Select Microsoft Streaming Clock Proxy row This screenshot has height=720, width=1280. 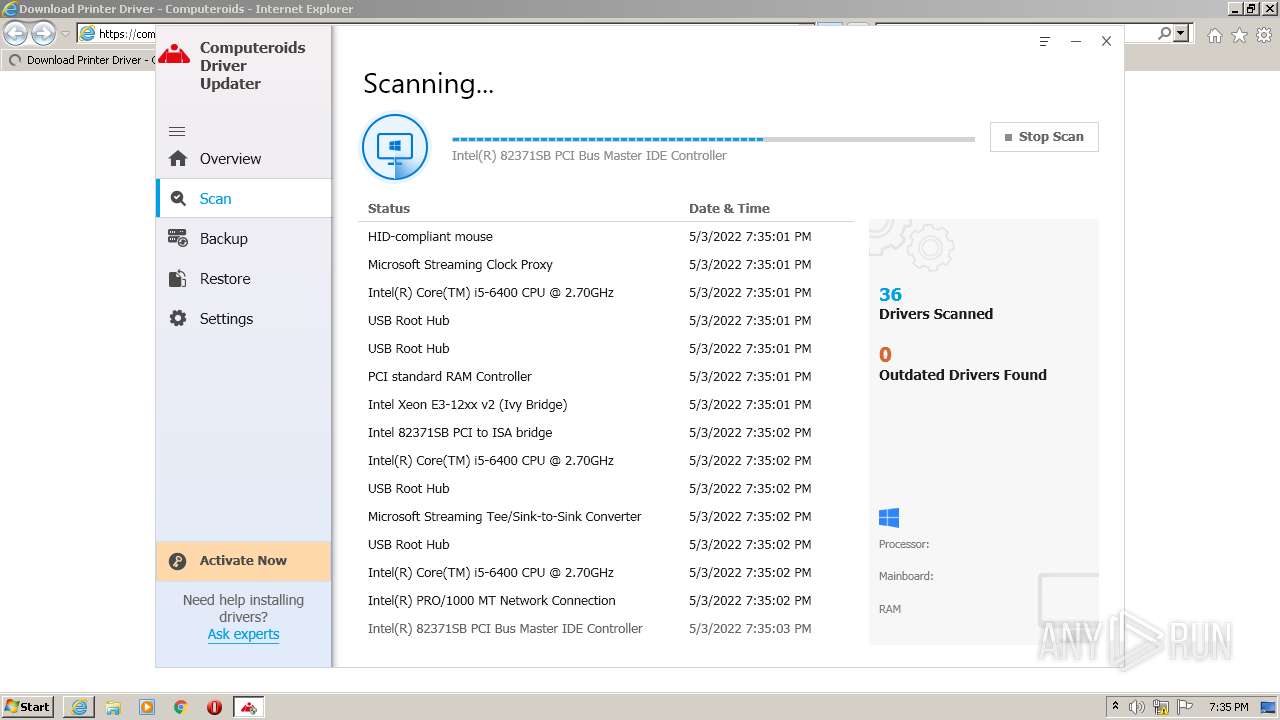pos(606,265)
